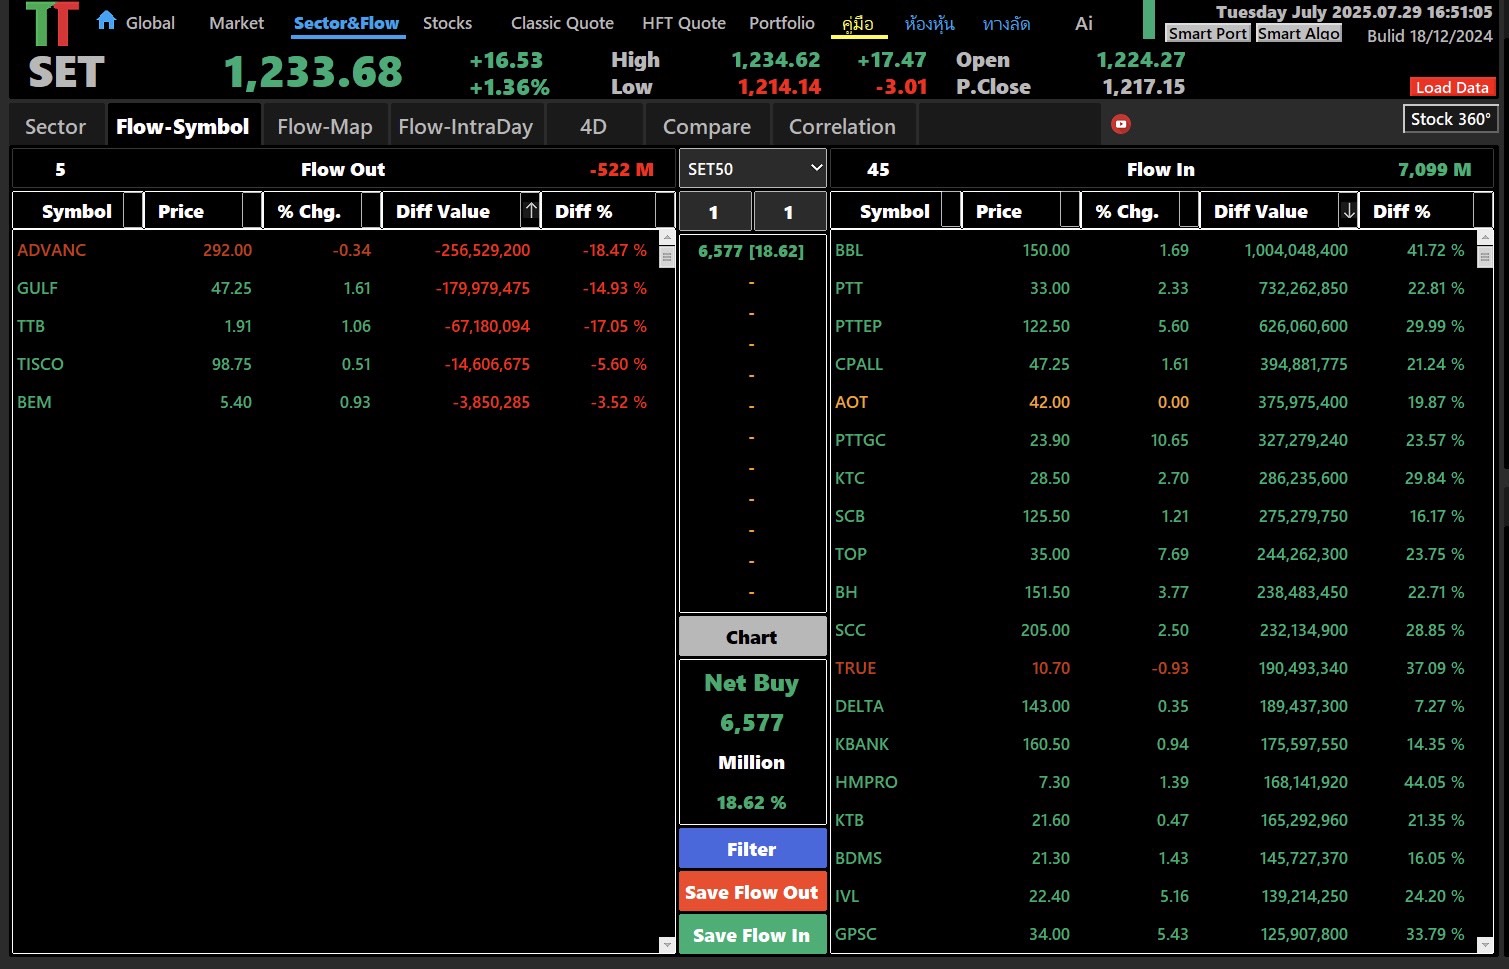This screenshot has width=1509, height=969.
Task: Click the Flow In list scroll-down arrow
Action: click(1485, 944)
